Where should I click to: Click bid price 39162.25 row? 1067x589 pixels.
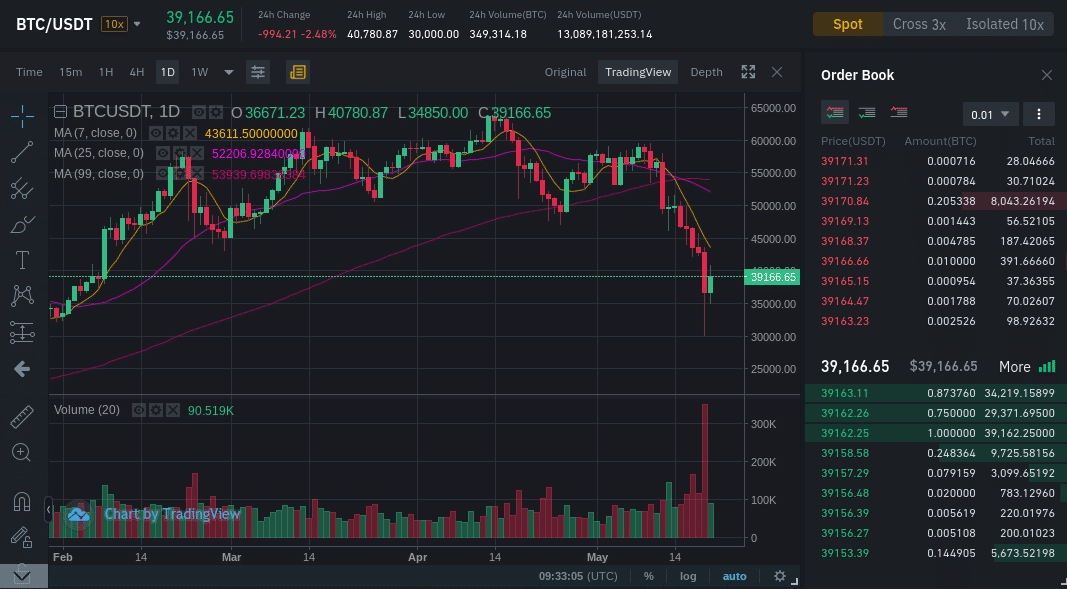[938, 433]
